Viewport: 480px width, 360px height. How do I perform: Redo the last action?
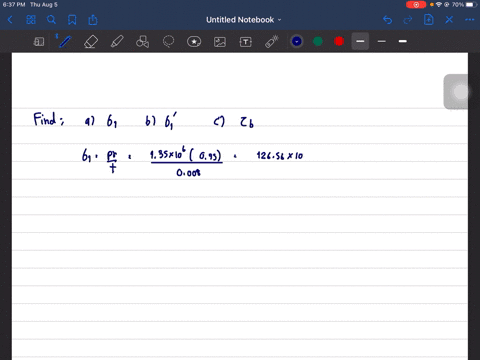pyautogui.click(x=407, y=20)
